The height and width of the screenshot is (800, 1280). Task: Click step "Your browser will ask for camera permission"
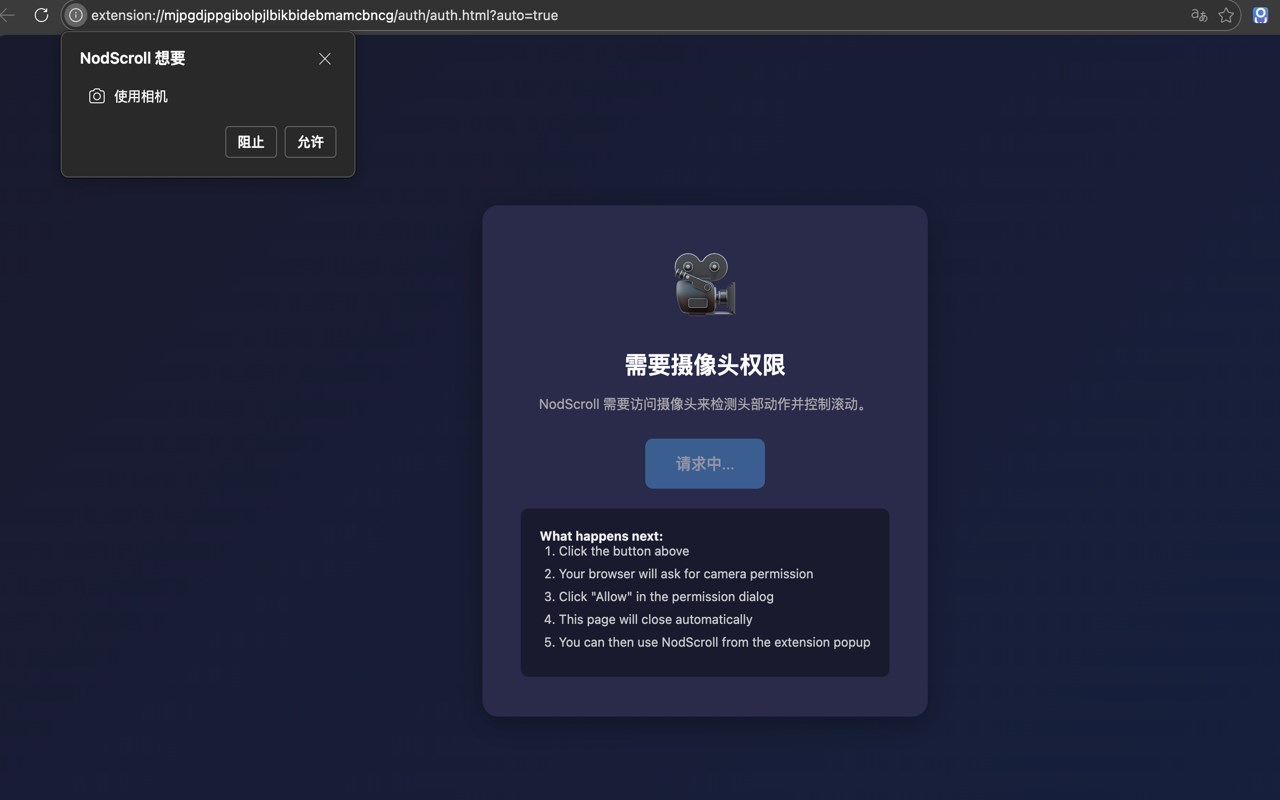[686, 574]
